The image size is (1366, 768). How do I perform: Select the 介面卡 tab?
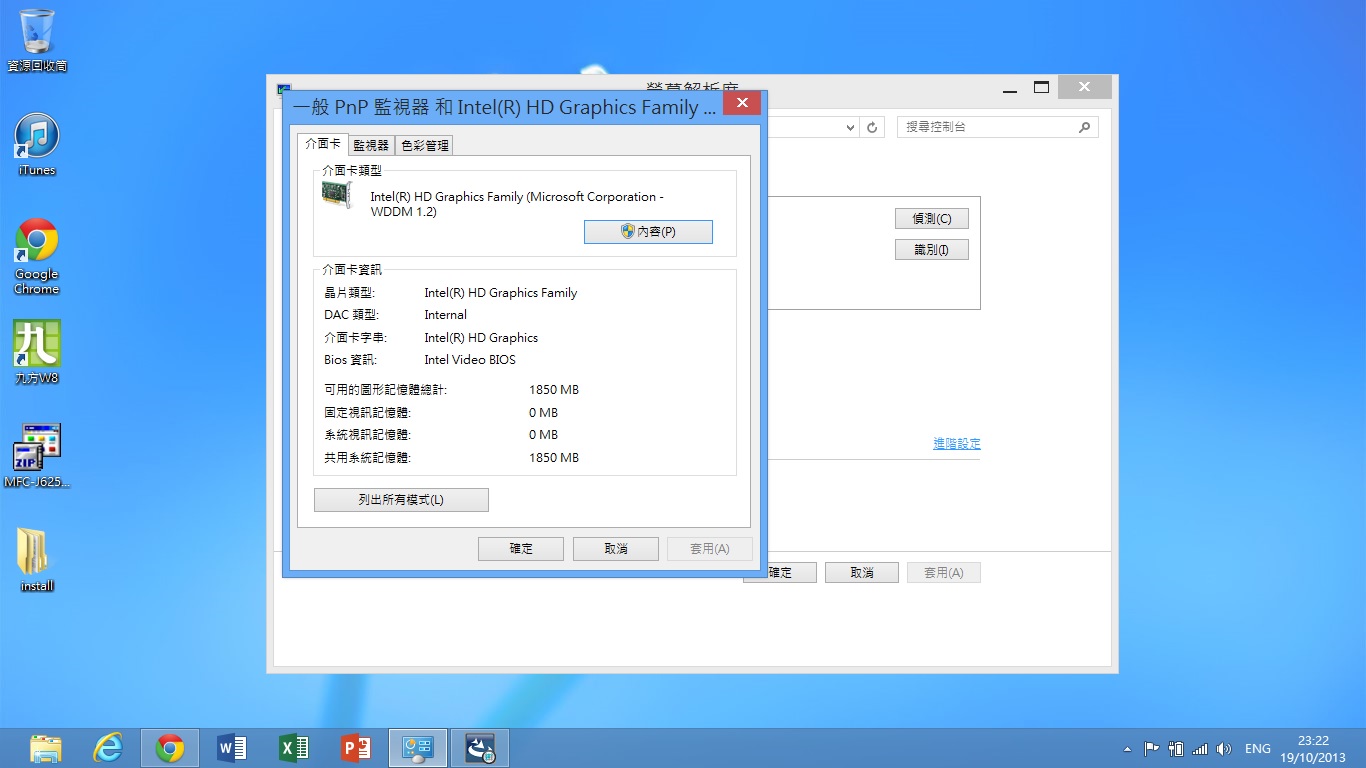[x=323, y=144]
